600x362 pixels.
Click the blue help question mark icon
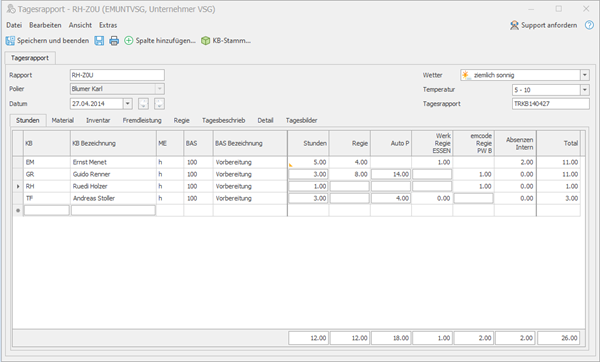(589, 25)
